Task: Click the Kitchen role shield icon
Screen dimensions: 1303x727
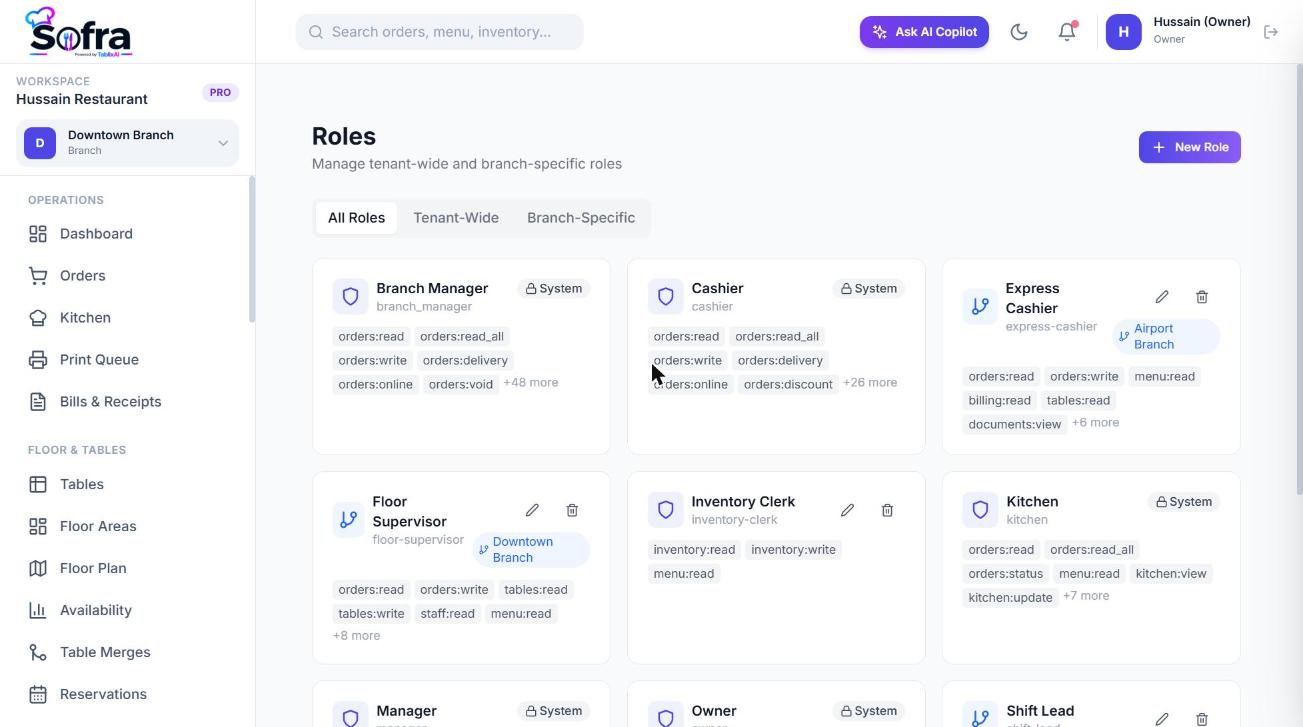Action: (980, 509)
